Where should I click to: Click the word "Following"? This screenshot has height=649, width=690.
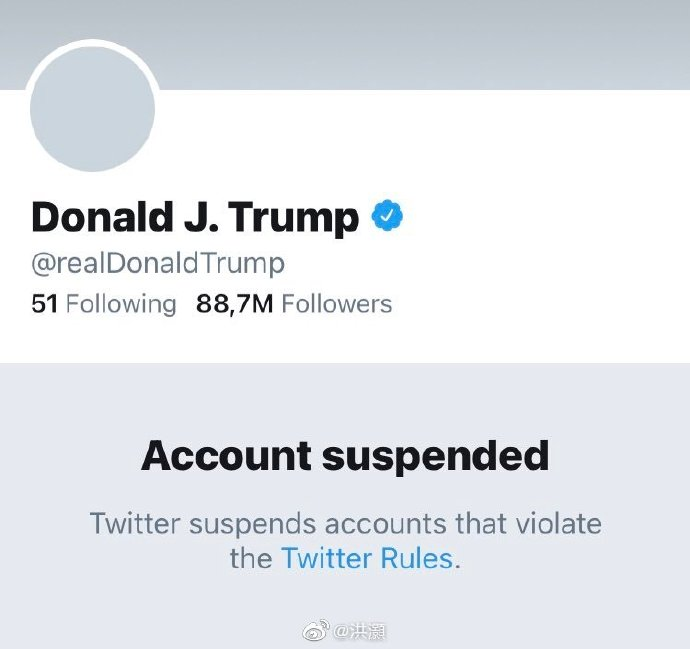121,304
